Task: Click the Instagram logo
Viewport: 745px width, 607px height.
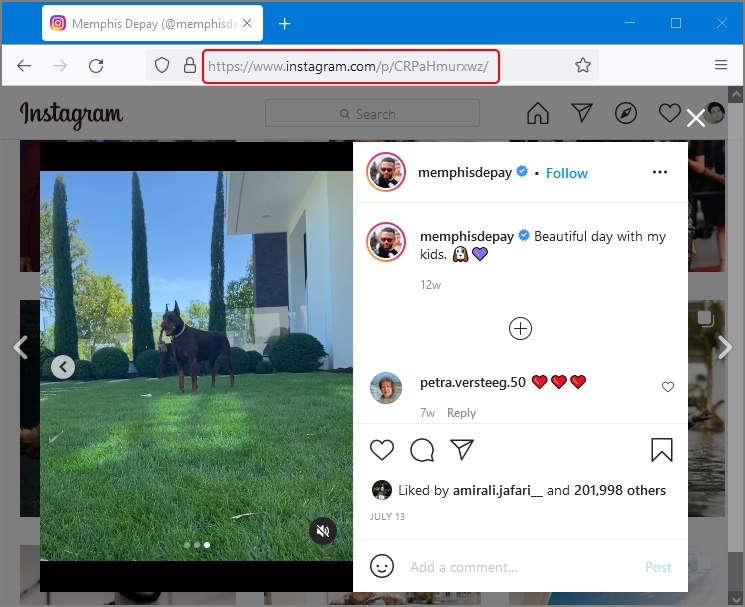Action: [x=71, y=114]
